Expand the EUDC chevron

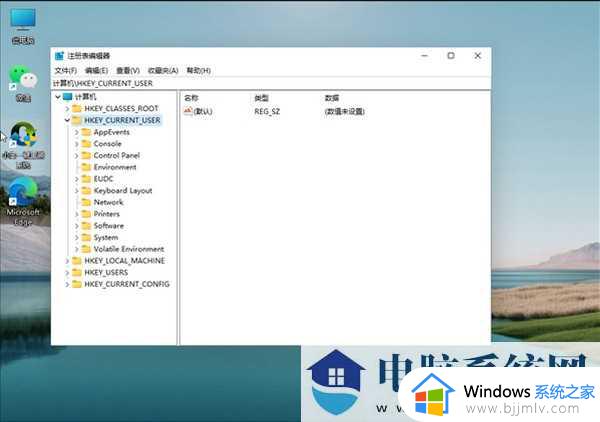tap(77, 179)
